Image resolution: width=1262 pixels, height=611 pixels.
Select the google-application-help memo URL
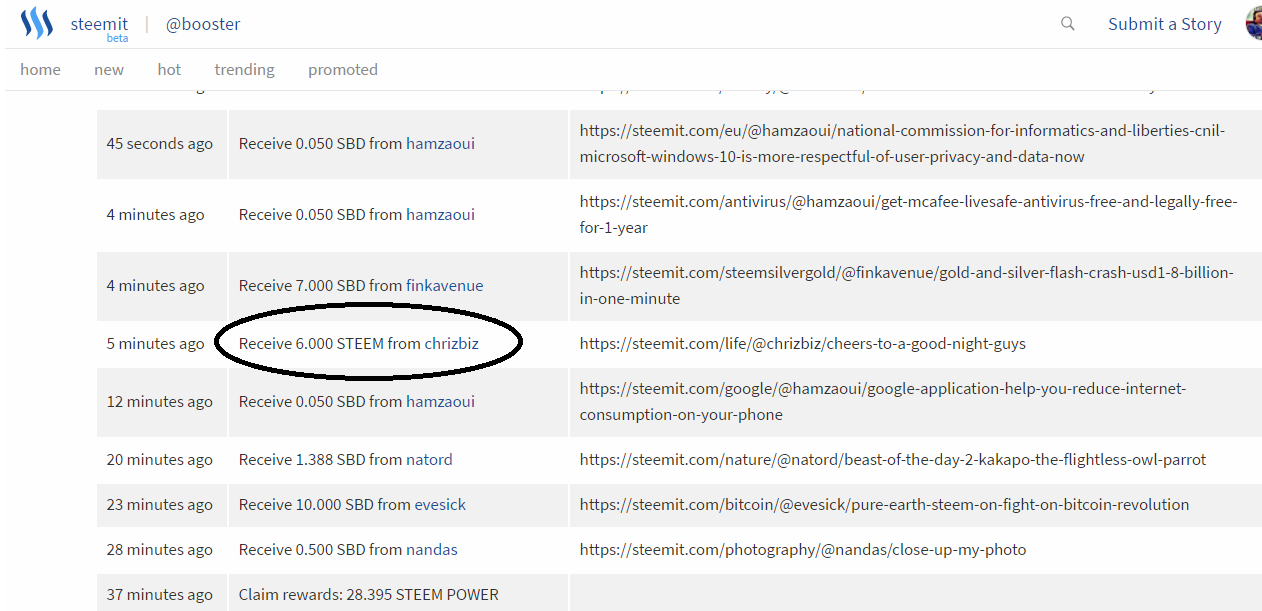tap(883, 401)
